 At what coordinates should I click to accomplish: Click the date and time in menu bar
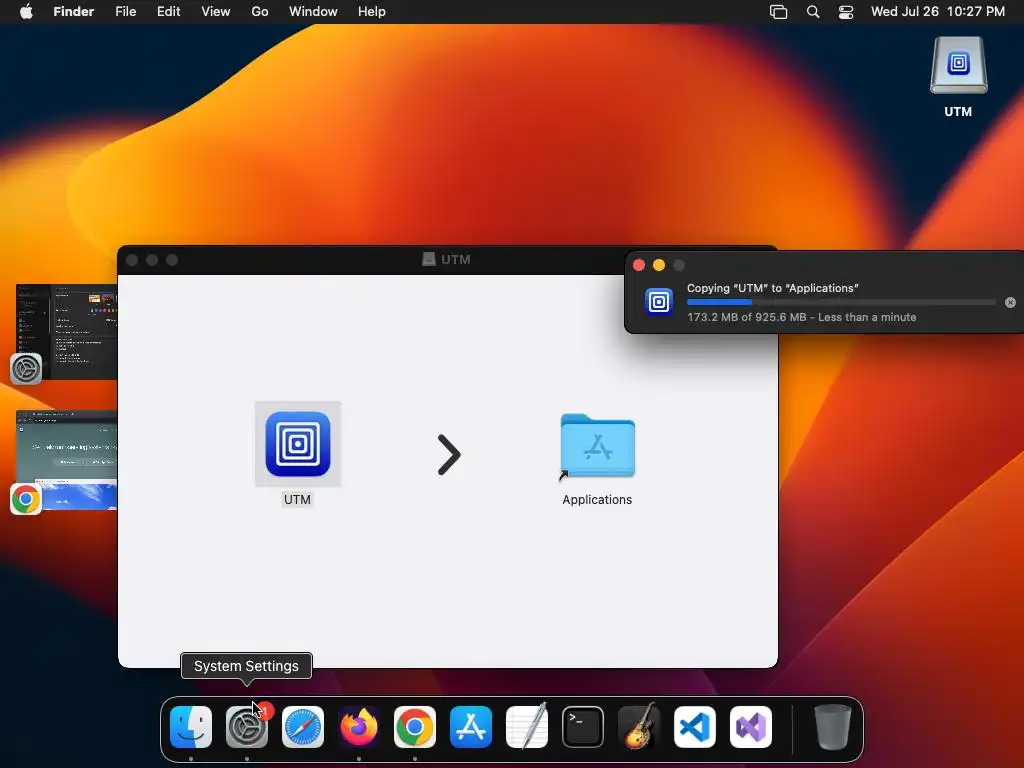[x=938, y=12]
